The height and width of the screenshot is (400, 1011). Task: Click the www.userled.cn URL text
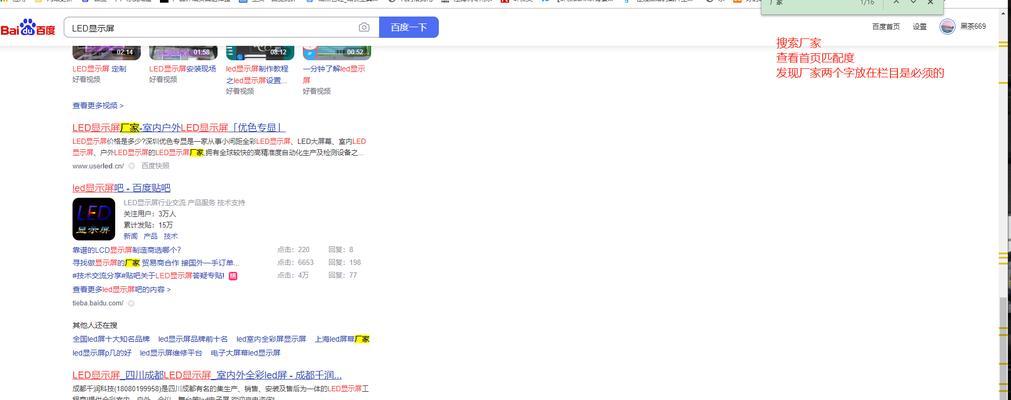(98, 166)
